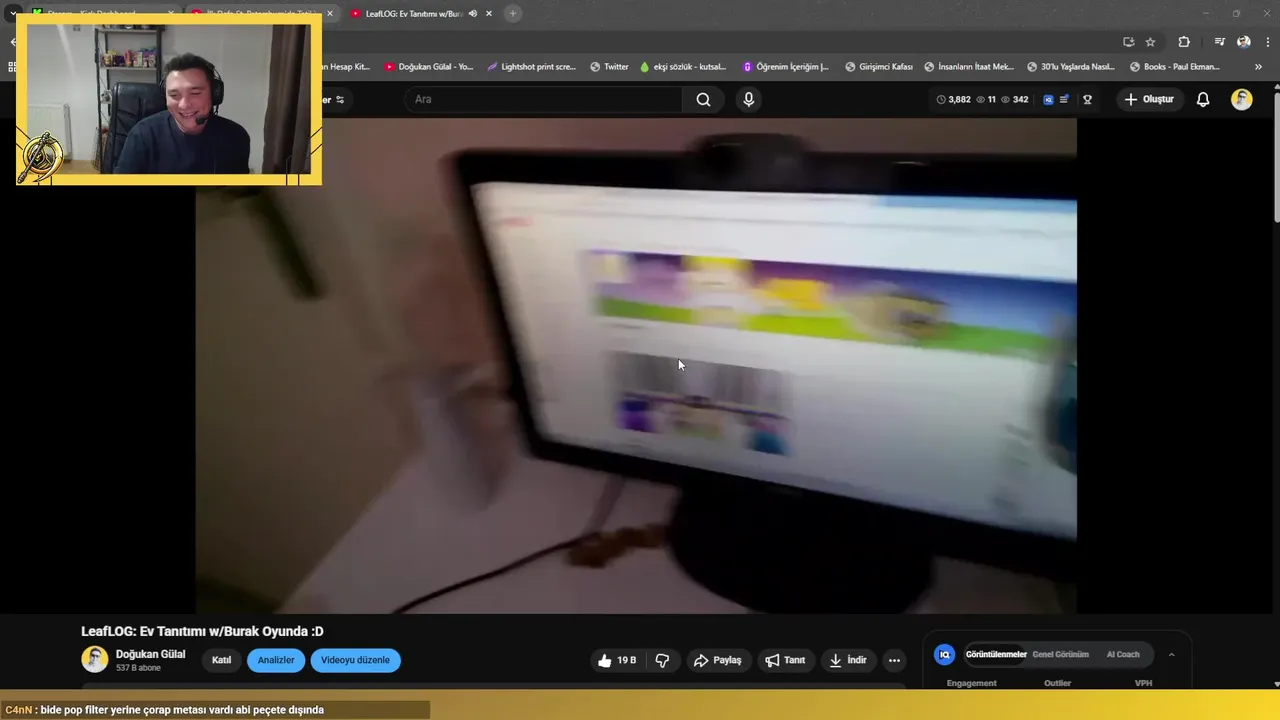Click the Engagement column heading
Screen dimensions: 1280x720
click(x=971, y=683)
